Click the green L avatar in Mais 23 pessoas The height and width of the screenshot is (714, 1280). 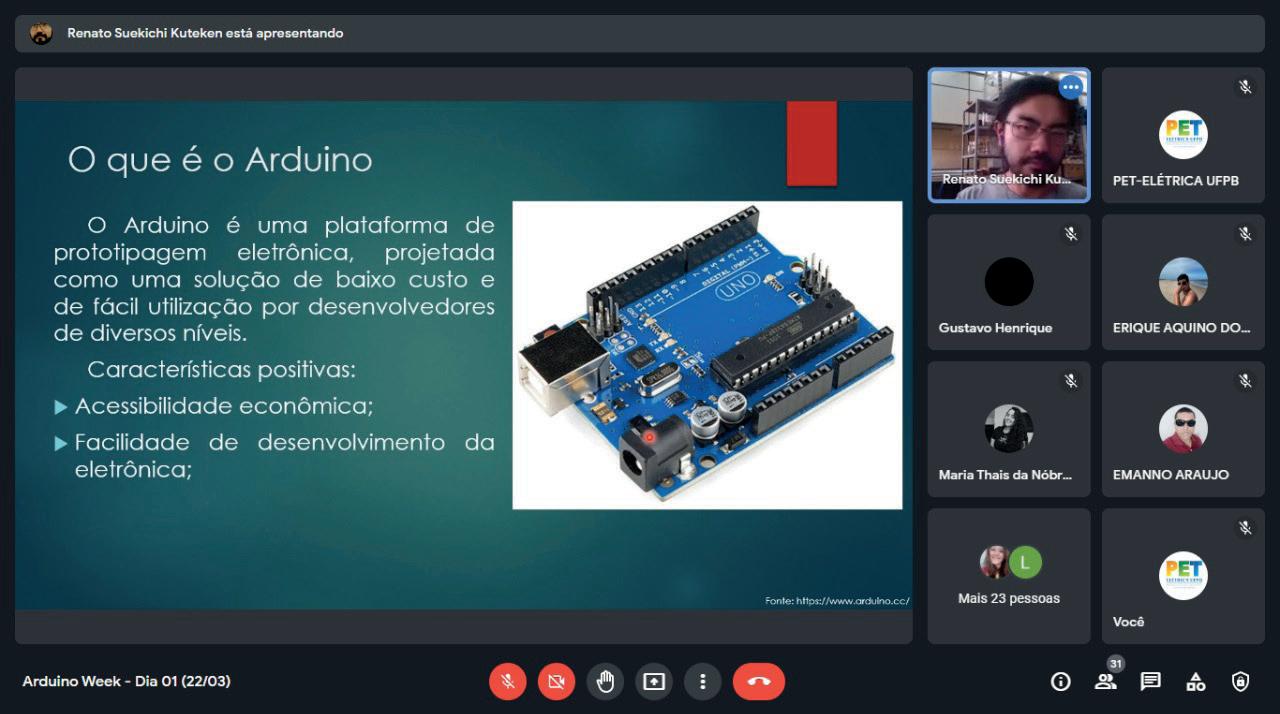point(1025,563)
